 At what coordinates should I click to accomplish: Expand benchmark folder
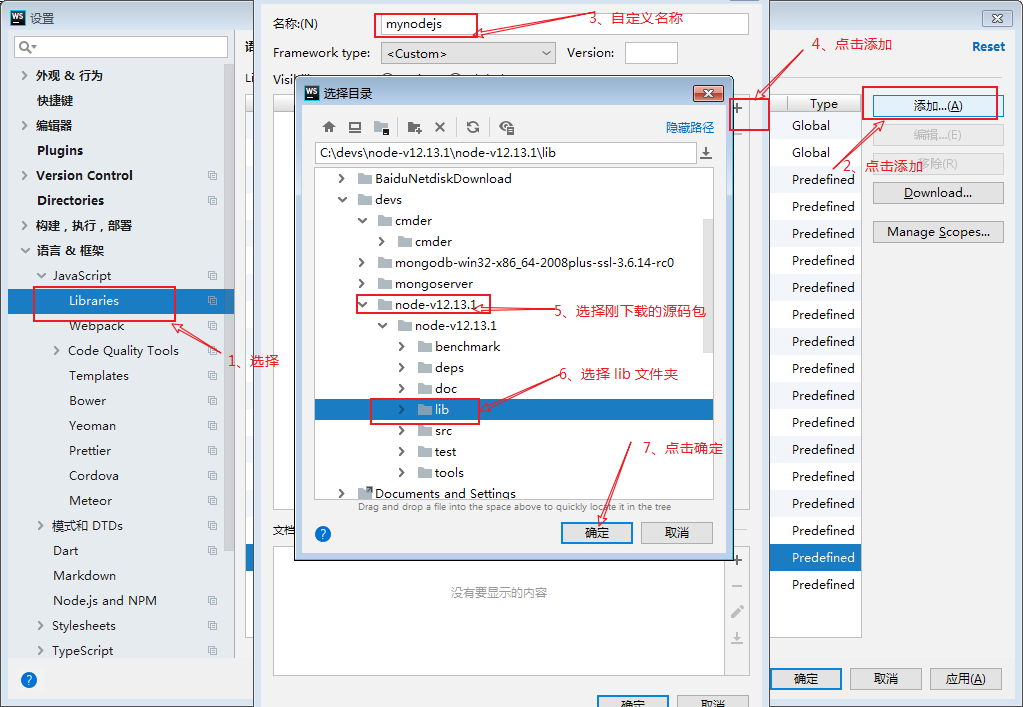coord(402,346)
